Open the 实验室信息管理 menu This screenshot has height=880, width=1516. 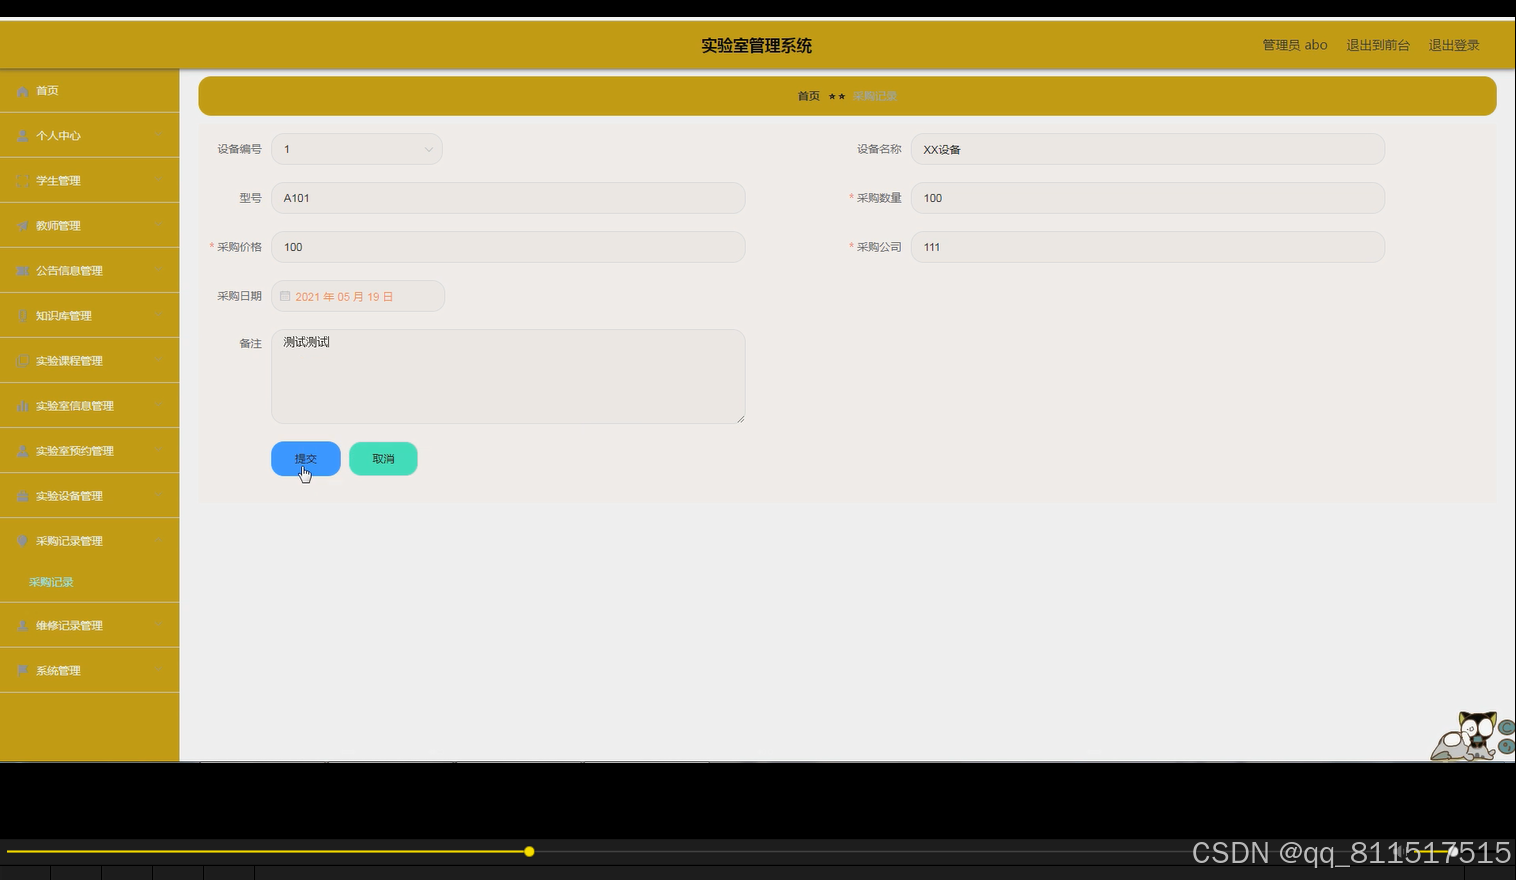click(90, 406)
